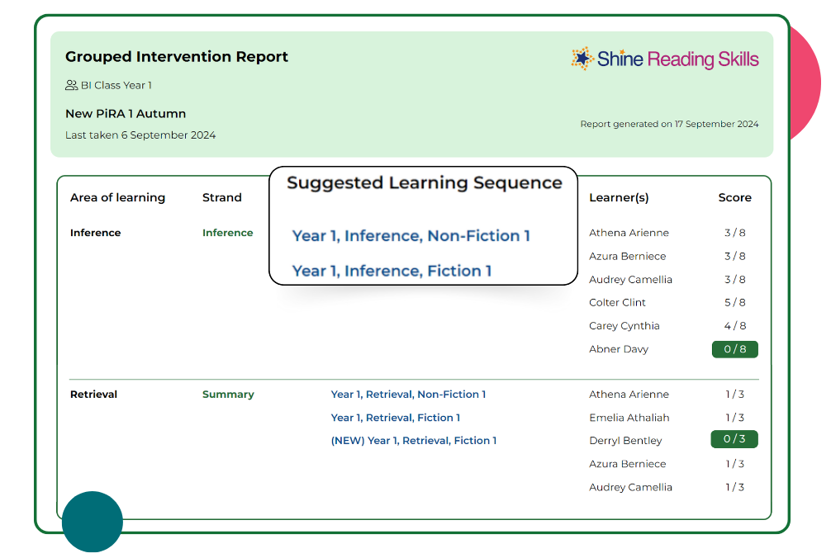This screenshot has height=558, width=830.
Task: Select the BI Class Year 1 label
Action: pyautogui.click(x=116, y=86)
